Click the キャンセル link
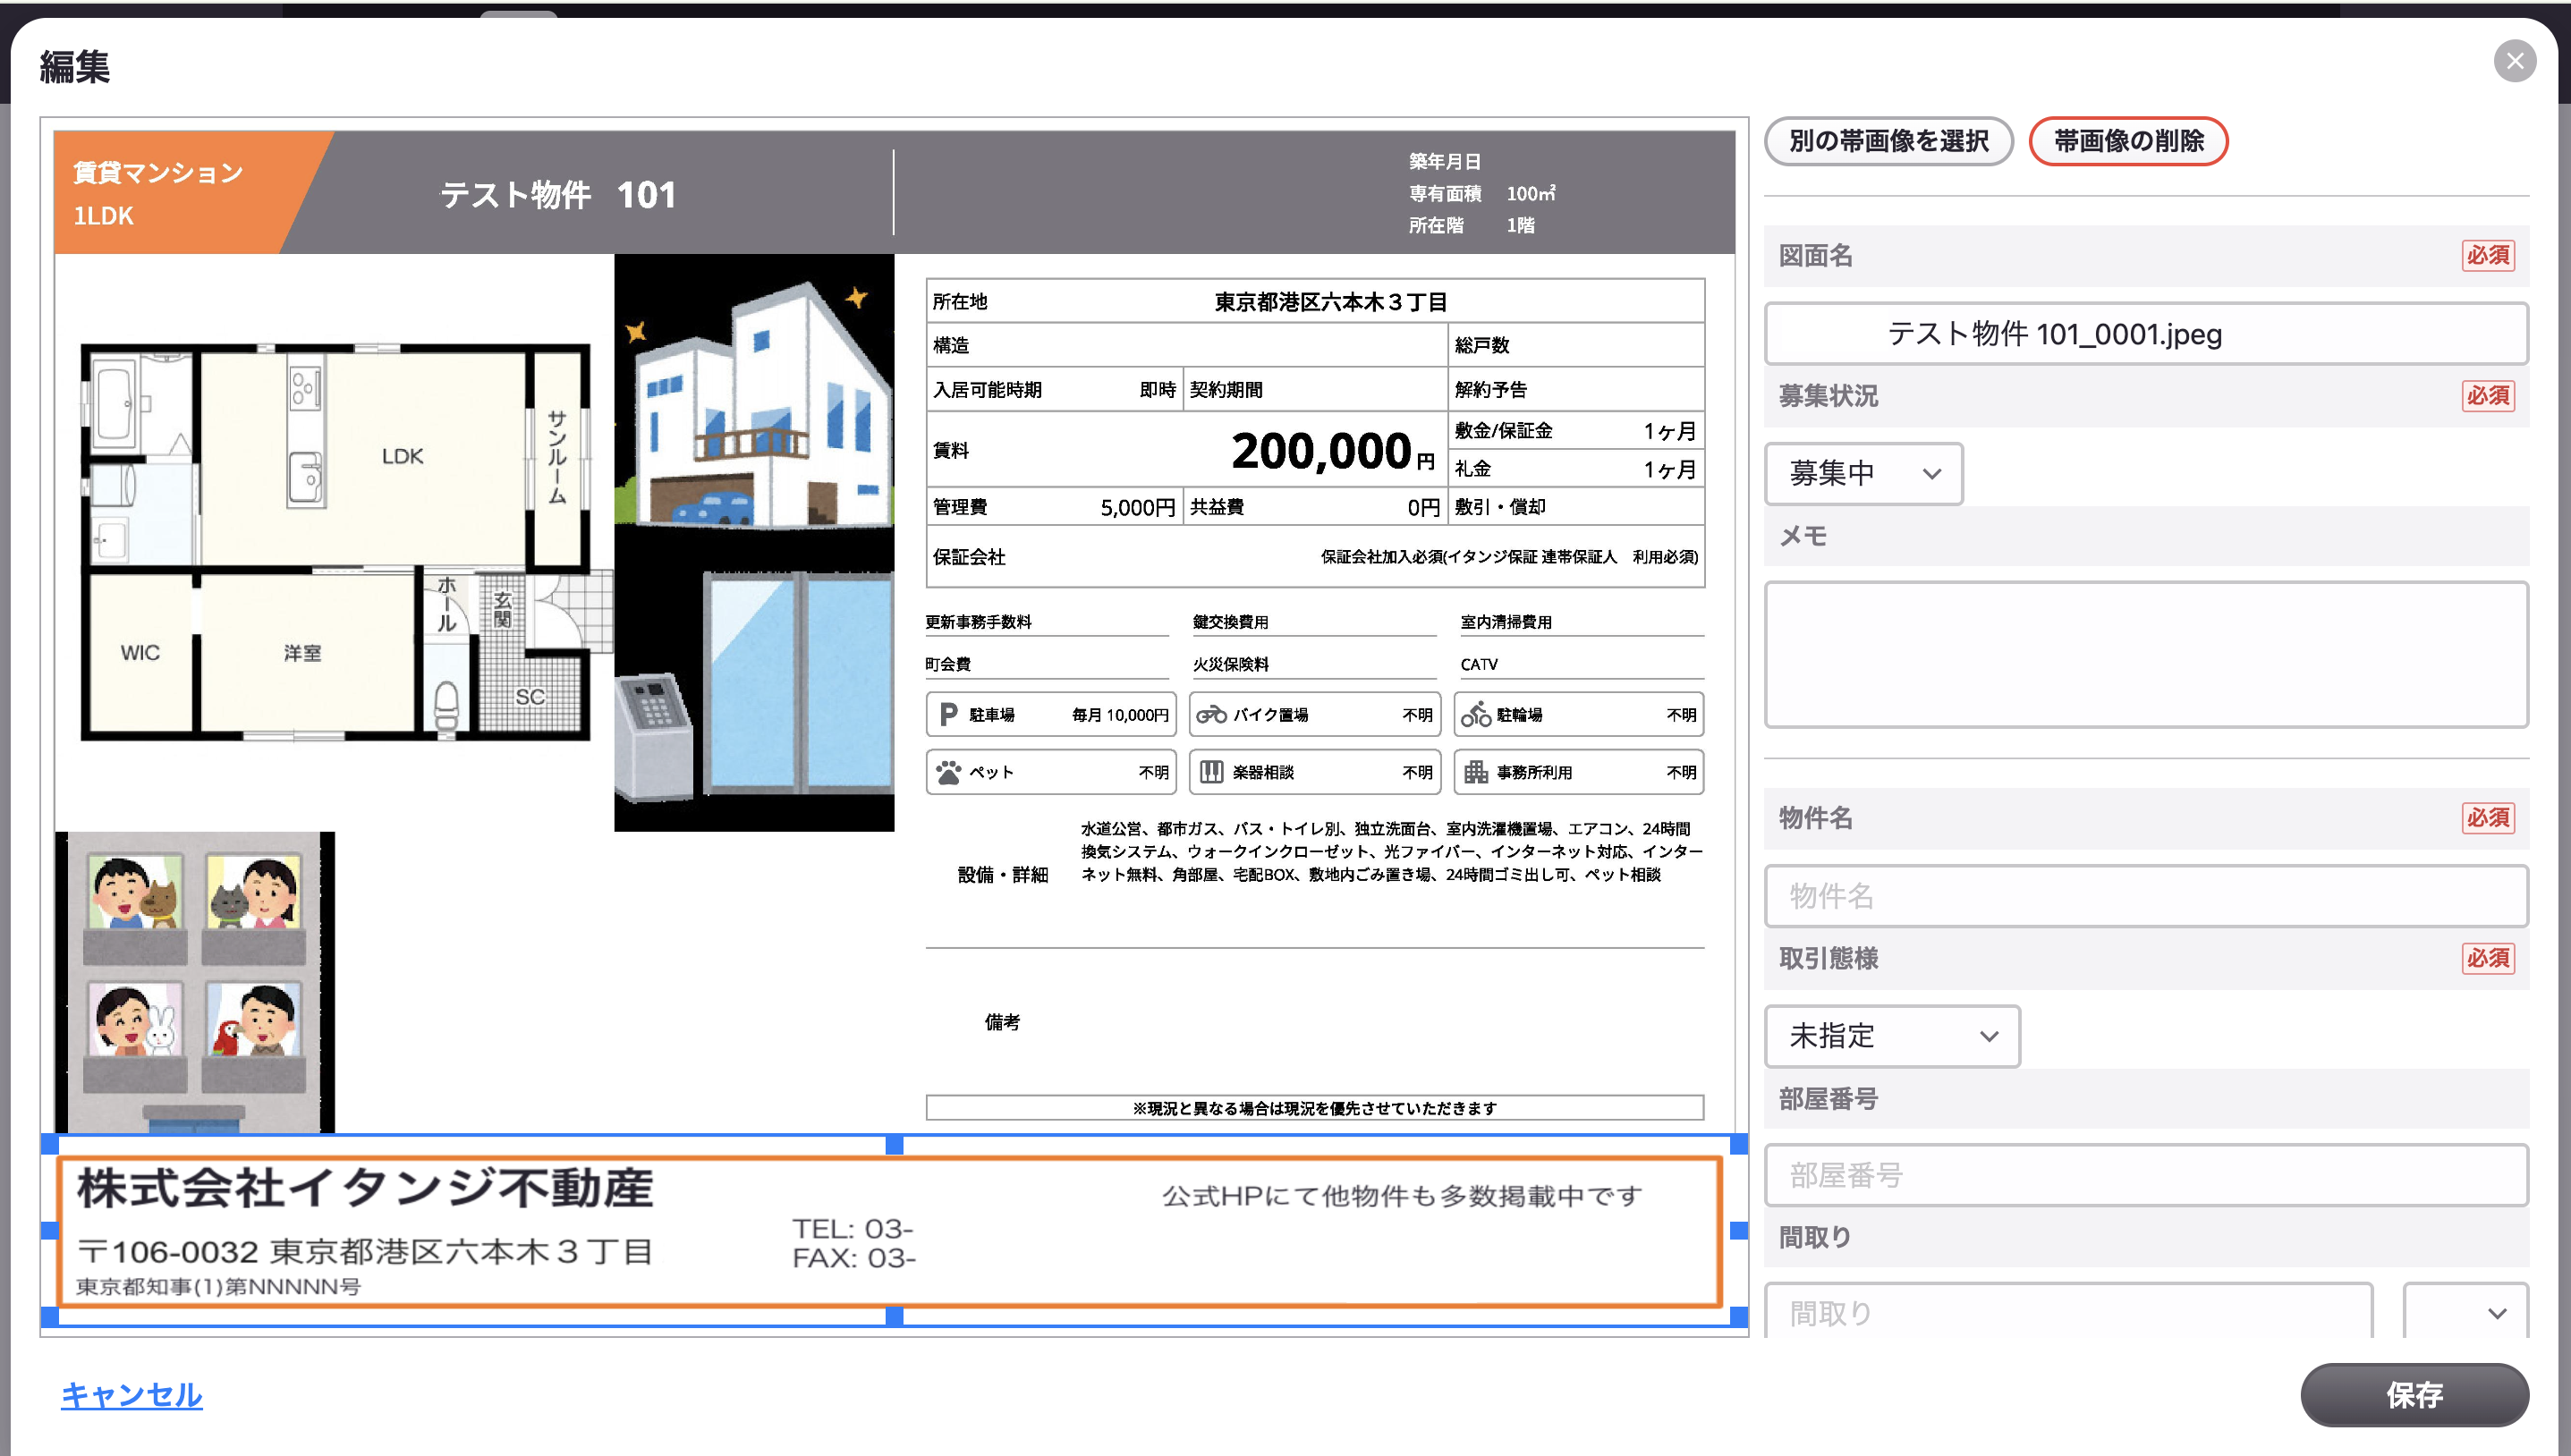This screenshot has width=2571, height=1456. 132,1394
